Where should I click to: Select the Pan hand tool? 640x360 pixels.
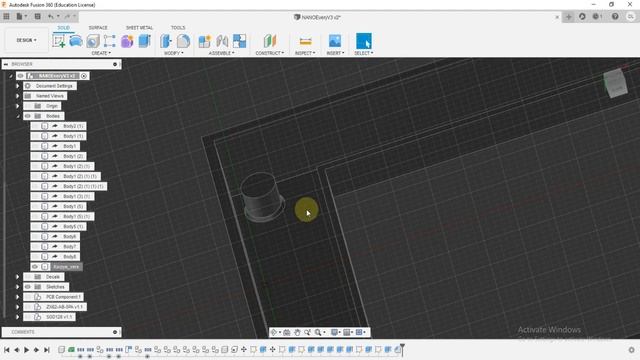297,332
